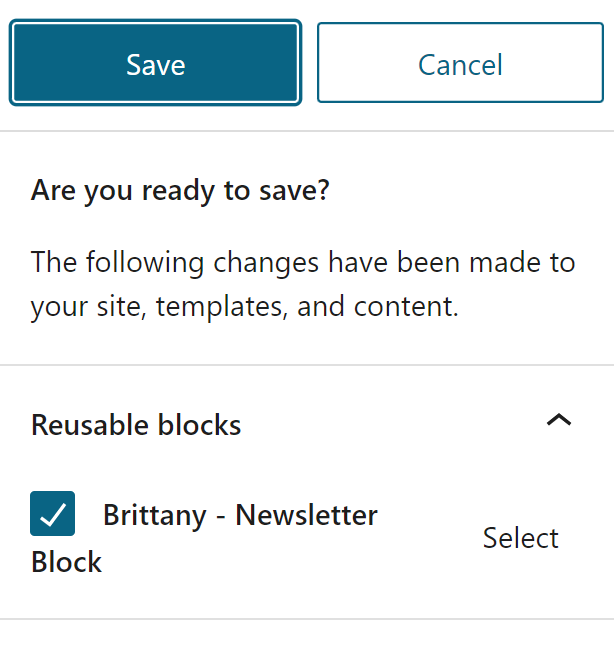
Task: Click the word 'Block' under the checkbox
Action: [66, 562]
